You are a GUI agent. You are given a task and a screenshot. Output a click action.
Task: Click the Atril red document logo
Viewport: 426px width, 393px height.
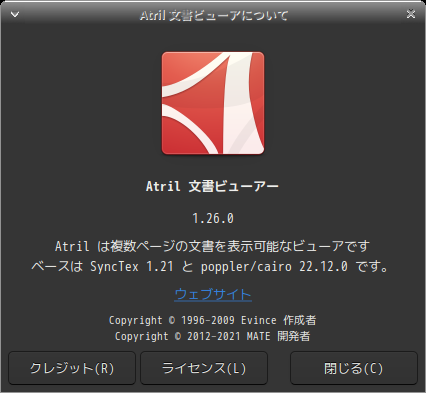click(x=213, y=103)
